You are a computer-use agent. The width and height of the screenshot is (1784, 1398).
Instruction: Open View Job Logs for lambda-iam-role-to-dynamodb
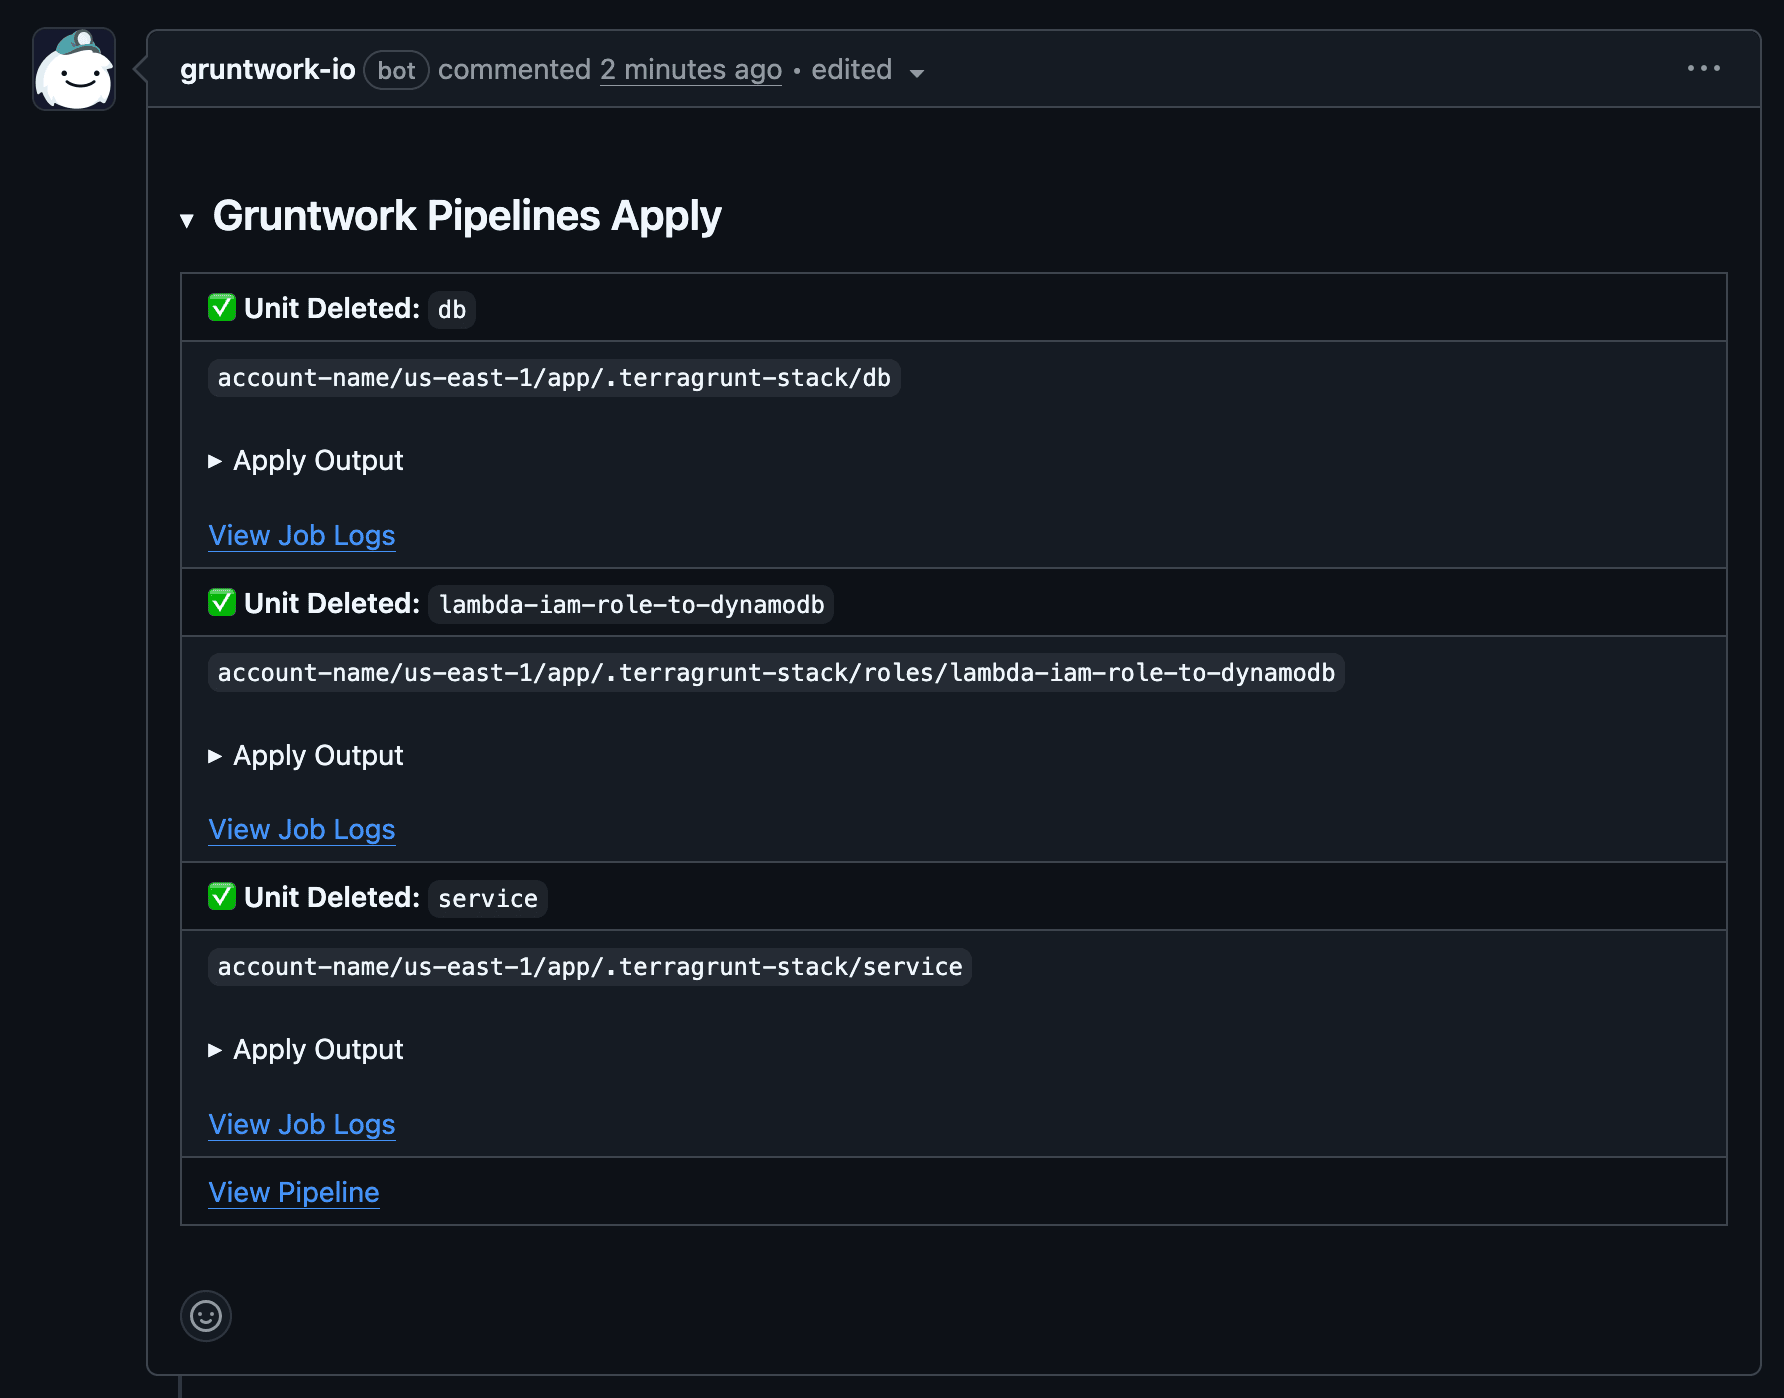302,829
